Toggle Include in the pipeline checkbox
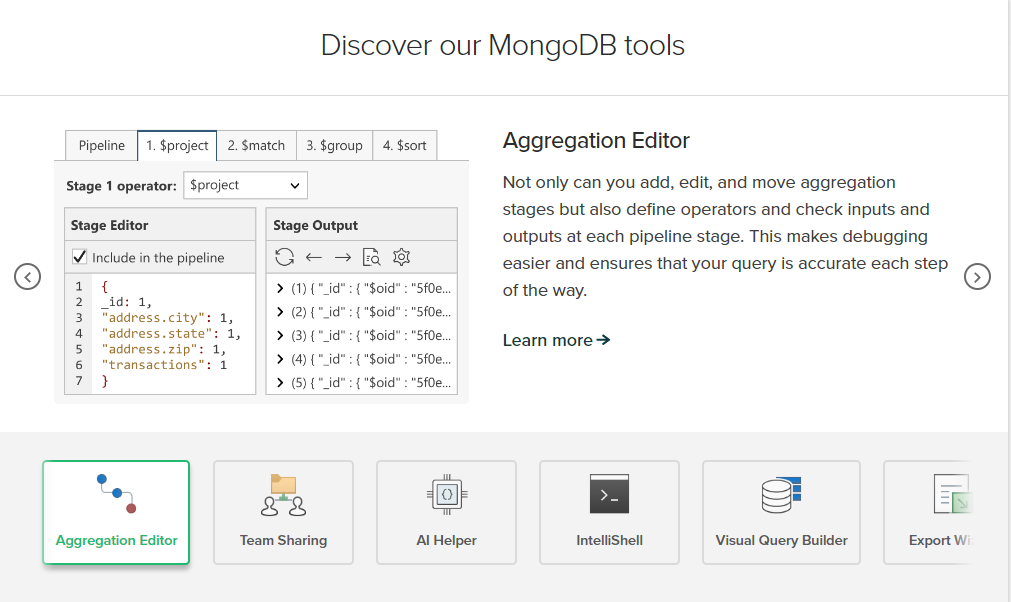 [x=79, y=257]
